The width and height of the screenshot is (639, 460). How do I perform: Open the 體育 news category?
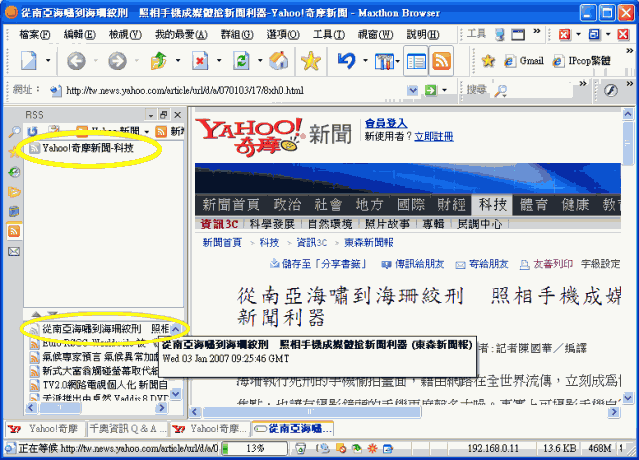[533, 205]
